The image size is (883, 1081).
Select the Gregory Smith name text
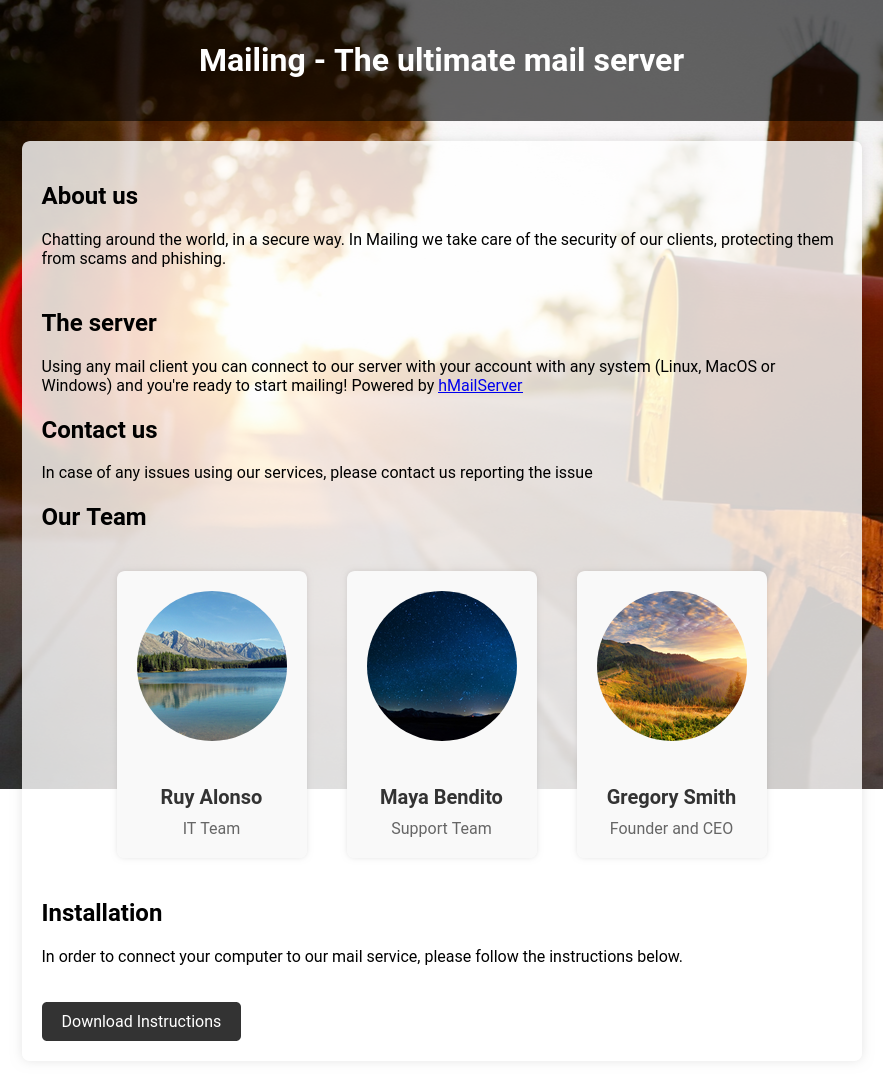coord(671,797)
